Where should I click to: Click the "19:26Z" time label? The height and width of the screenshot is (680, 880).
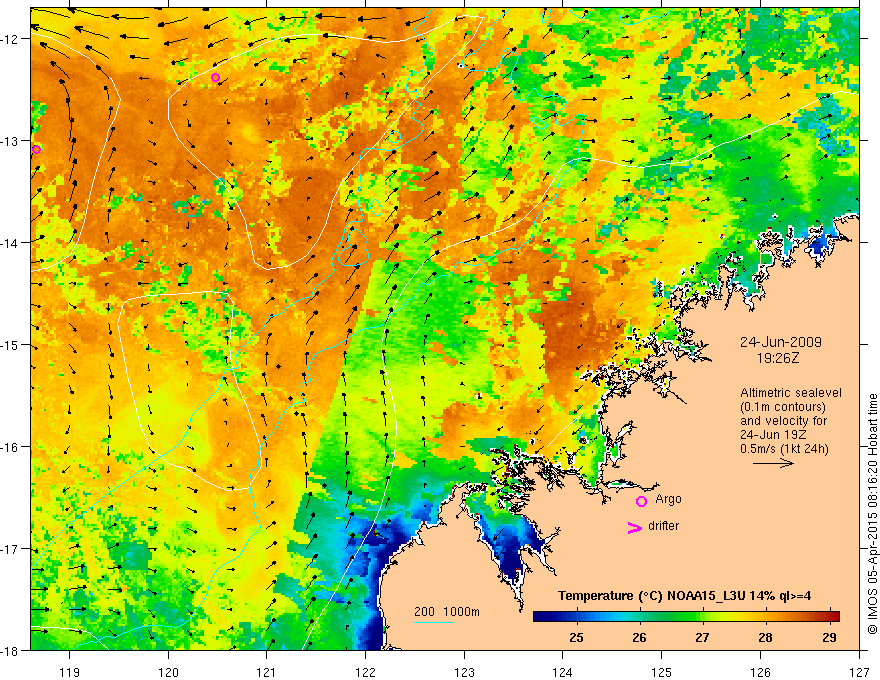coord(777,358)
